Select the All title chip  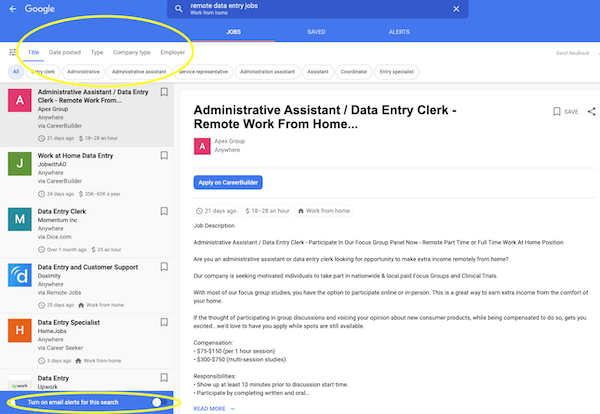(x=16, y=72)
